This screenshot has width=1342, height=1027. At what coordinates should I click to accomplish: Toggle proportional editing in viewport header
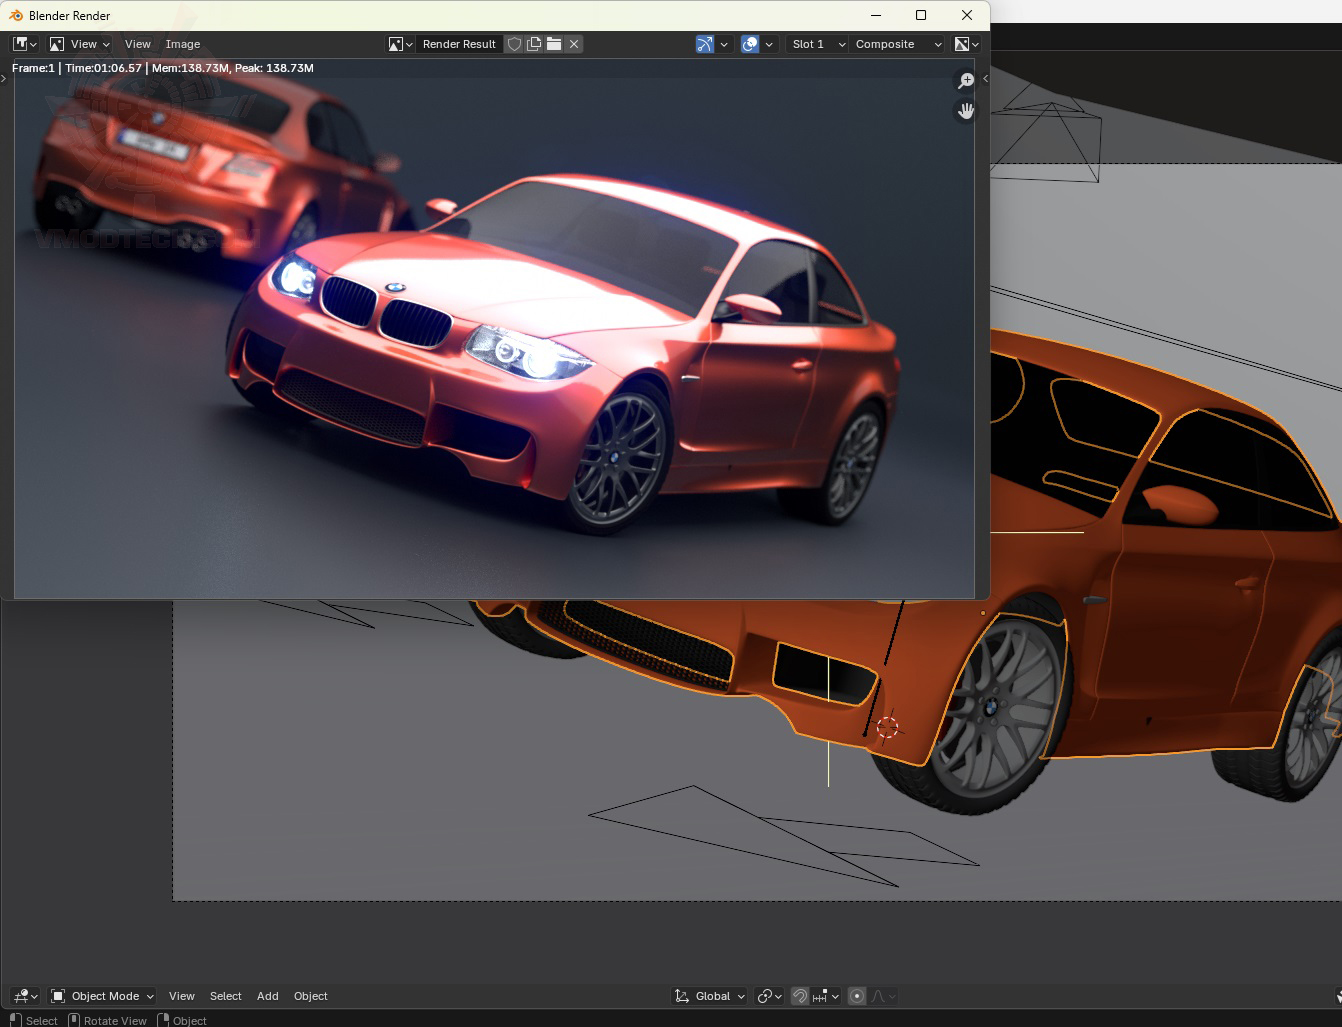point(857,996)
